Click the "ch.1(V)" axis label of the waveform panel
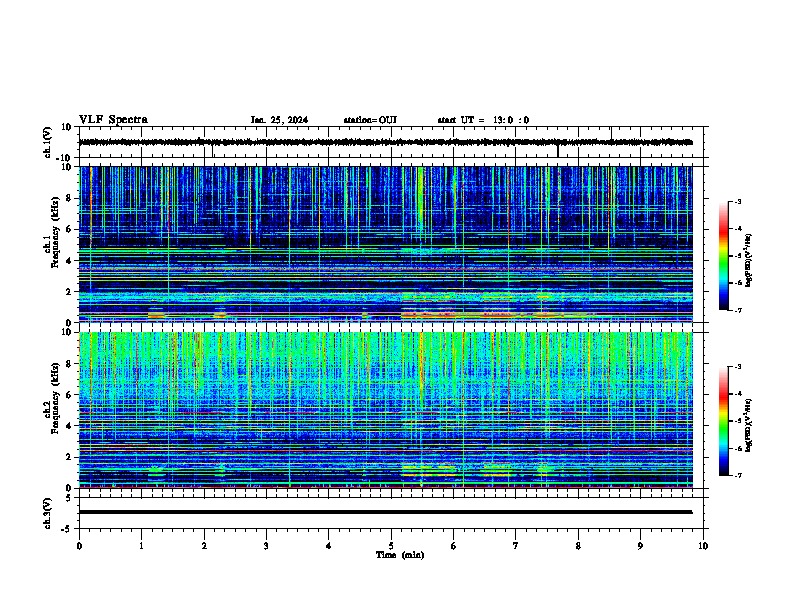The width and height of the screenshot is (792, 612). point(48,142)
